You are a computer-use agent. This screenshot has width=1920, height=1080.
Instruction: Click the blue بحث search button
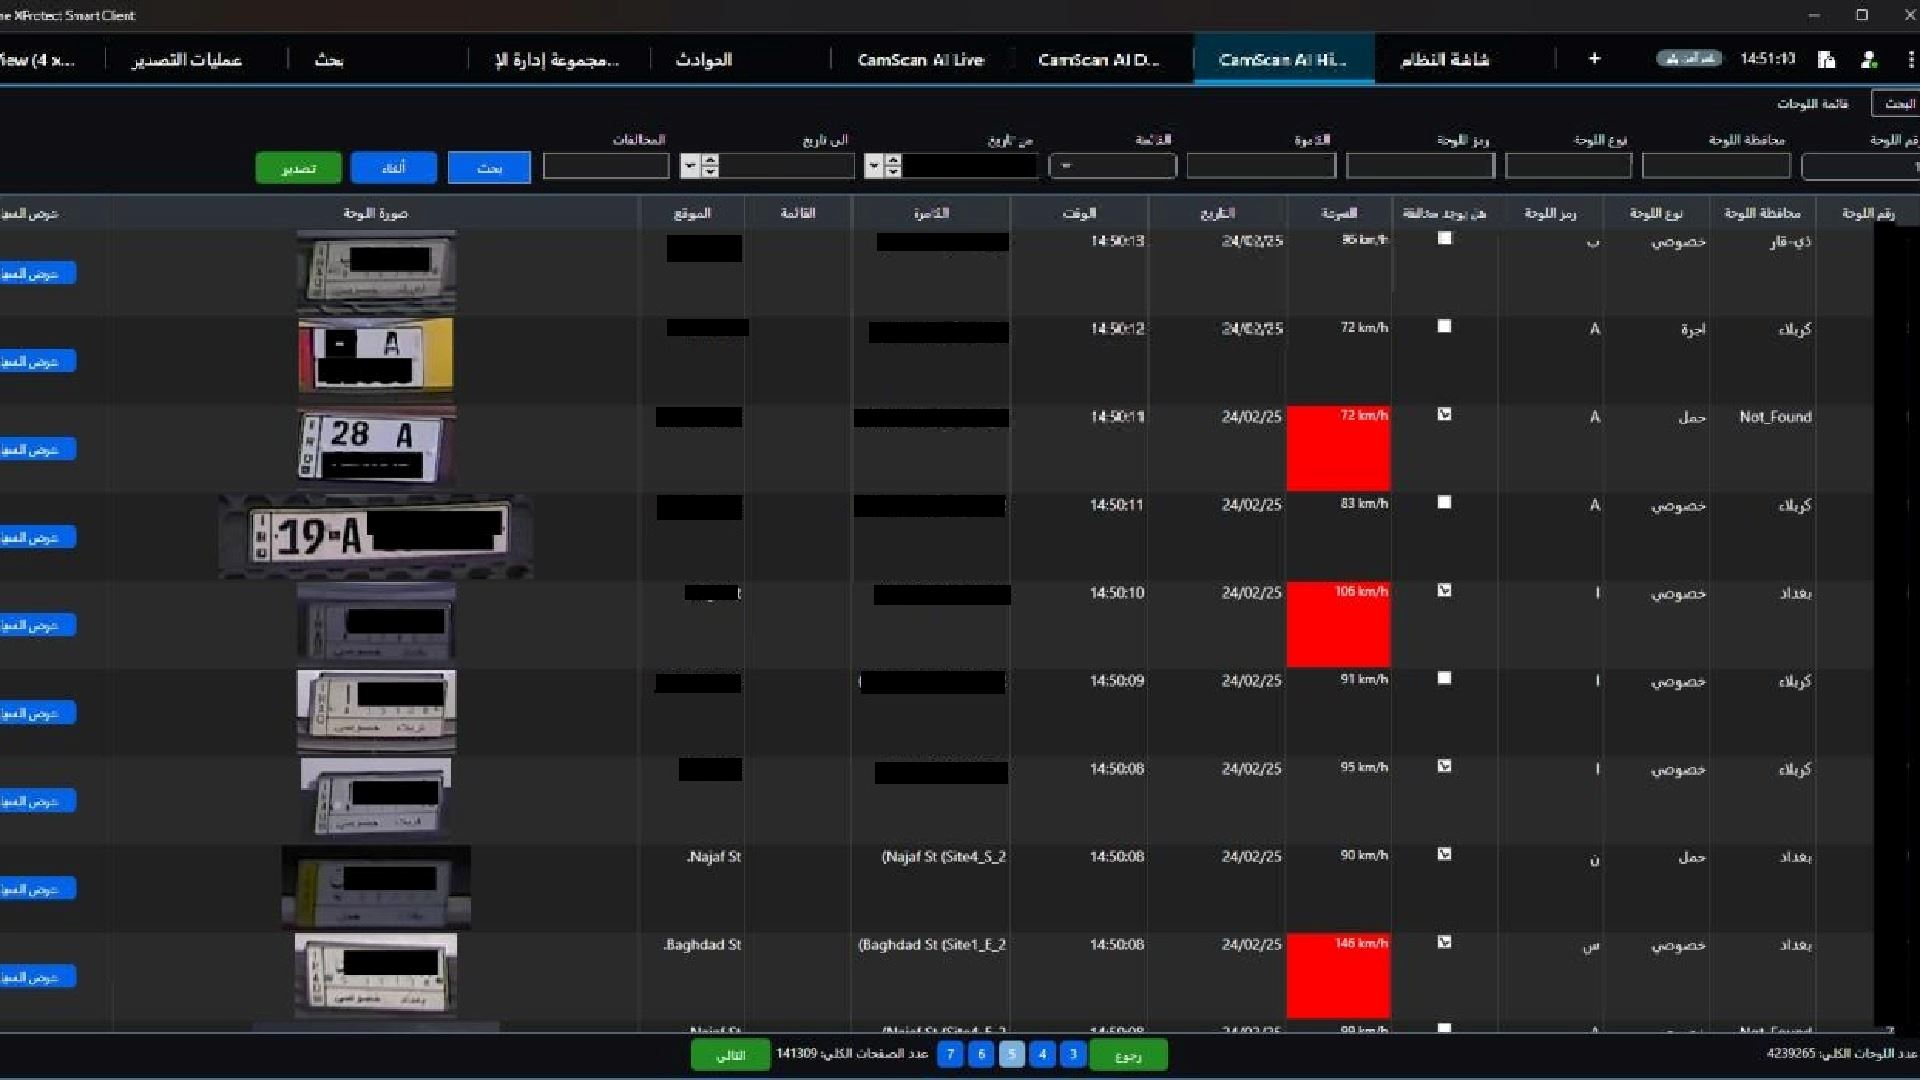pyautogui.click(x=489, y=168)
